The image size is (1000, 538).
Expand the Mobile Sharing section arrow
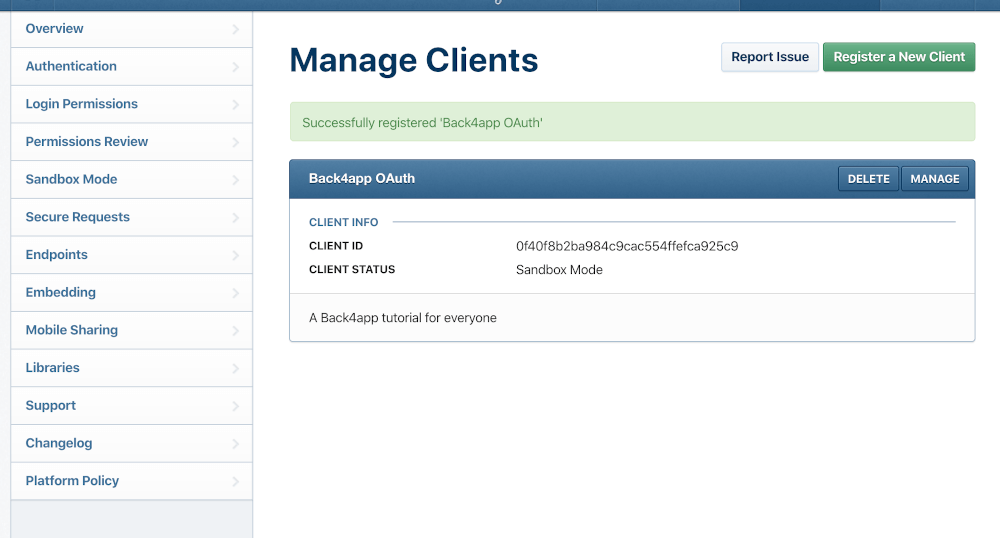click(x=235, y=330)
